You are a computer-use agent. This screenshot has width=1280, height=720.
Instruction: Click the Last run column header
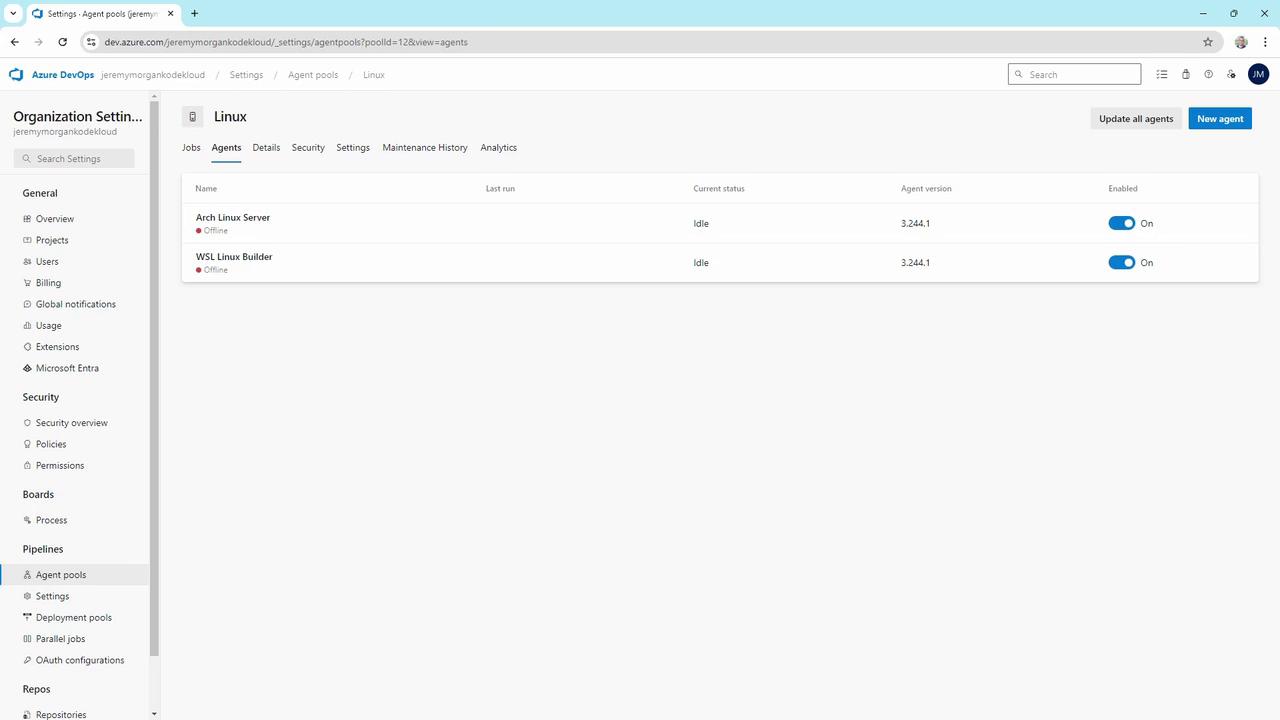coord(500,189)
